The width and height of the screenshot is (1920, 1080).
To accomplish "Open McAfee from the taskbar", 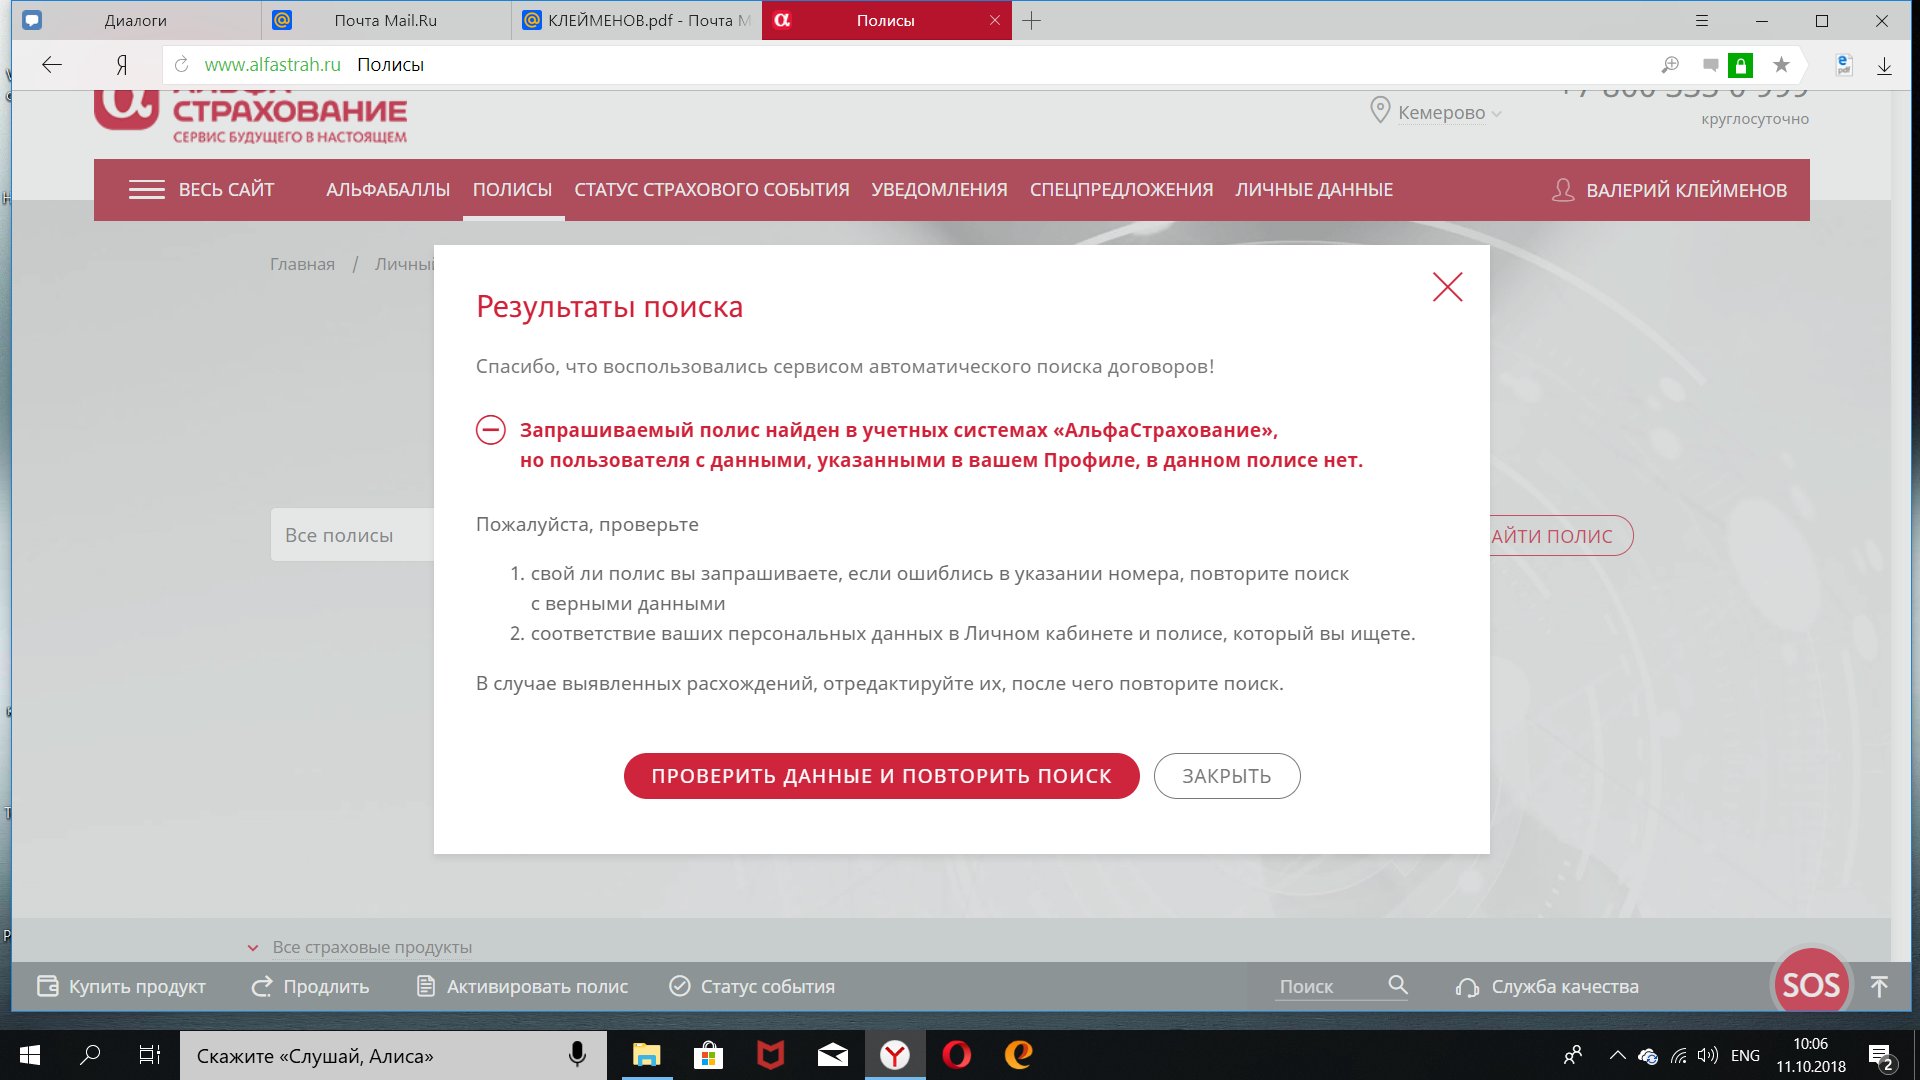I will pos(770,1055).
